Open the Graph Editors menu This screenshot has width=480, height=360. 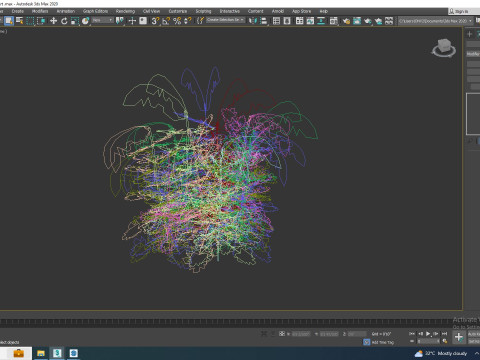pyautogui.click(x=95, y=11)
